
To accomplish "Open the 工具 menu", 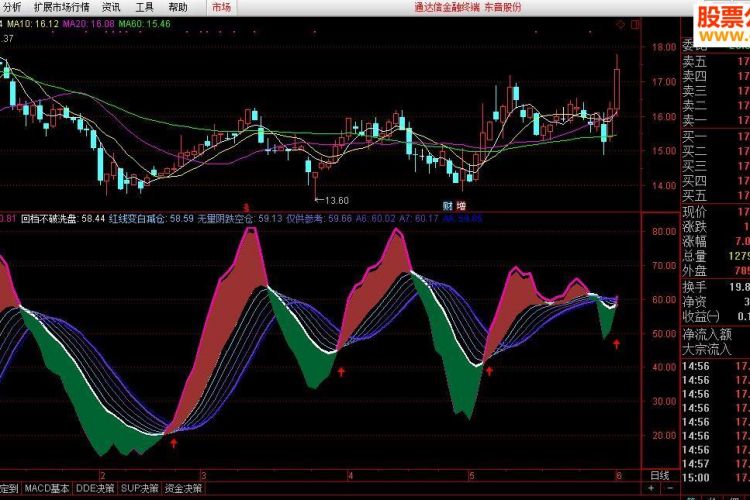I will pyautogui.click(x=144, y=7).
